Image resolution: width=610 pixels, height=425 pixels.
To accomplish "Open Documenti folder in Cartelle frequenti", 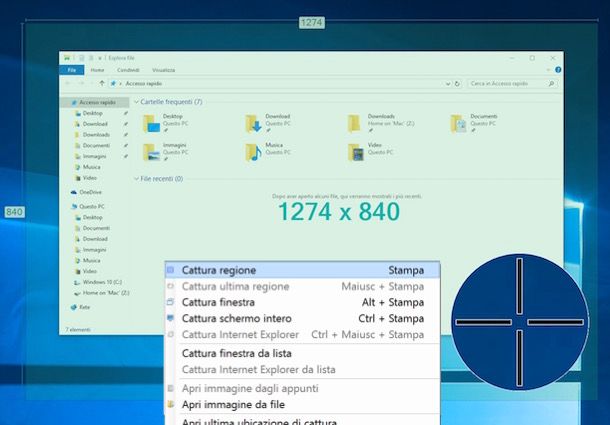I will (458, 123).
